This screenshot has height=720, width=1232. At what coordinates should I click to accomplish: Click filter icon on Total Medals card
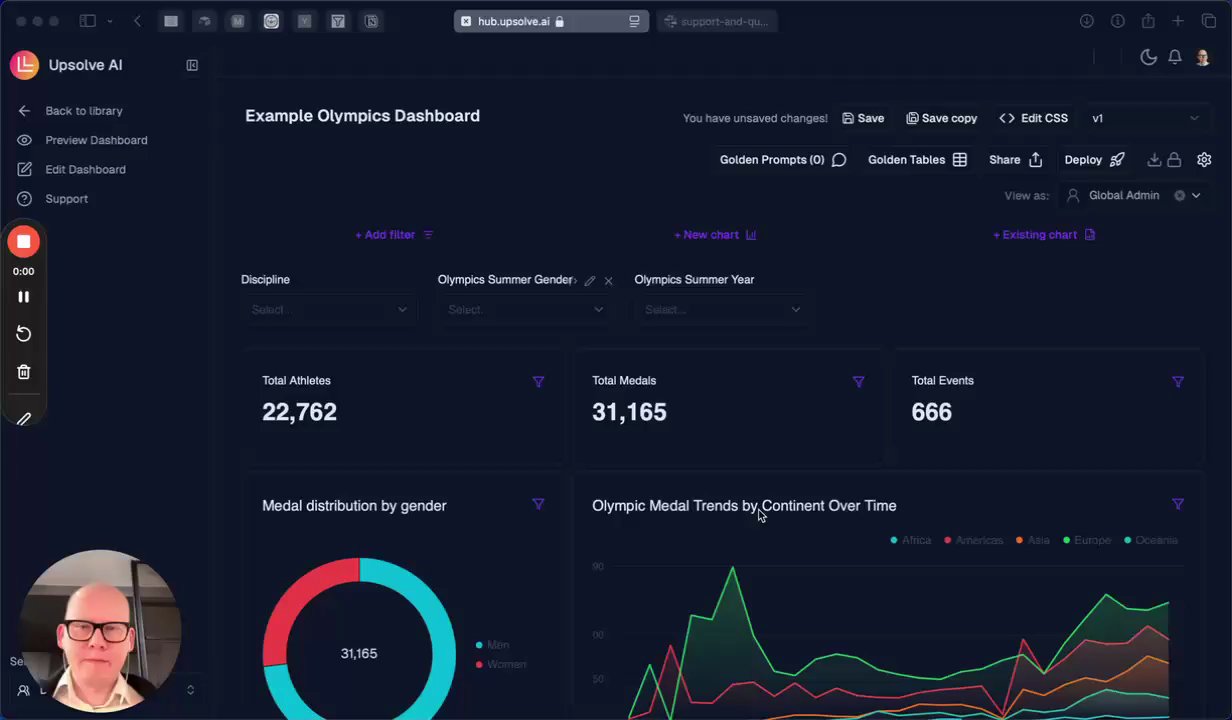tap(858, 381)
